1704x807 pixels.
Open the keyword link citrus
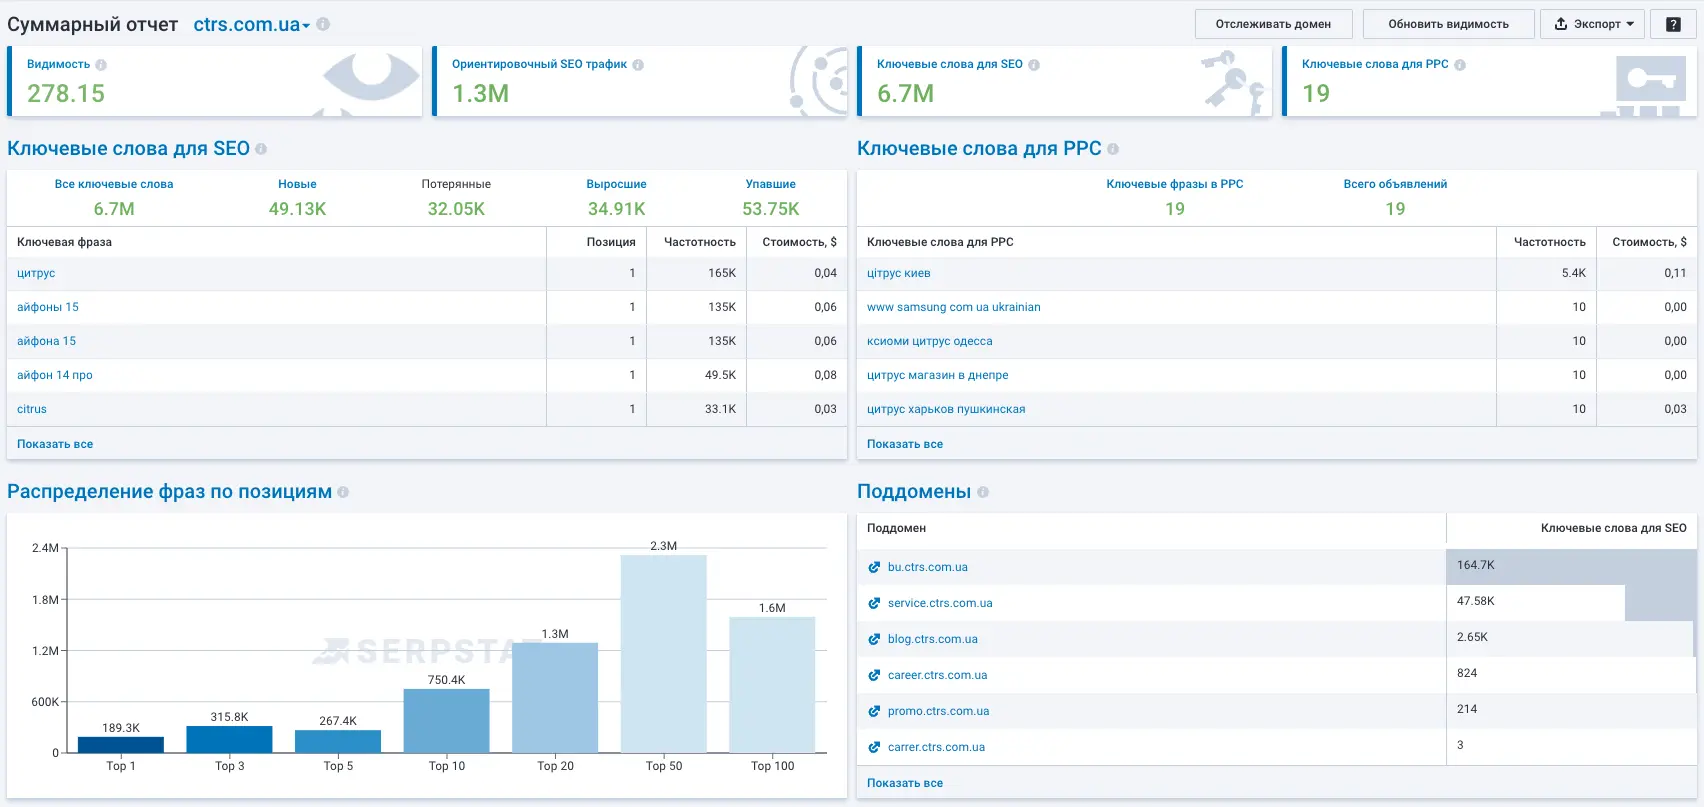pyautogui.click(x=32, y=409)
